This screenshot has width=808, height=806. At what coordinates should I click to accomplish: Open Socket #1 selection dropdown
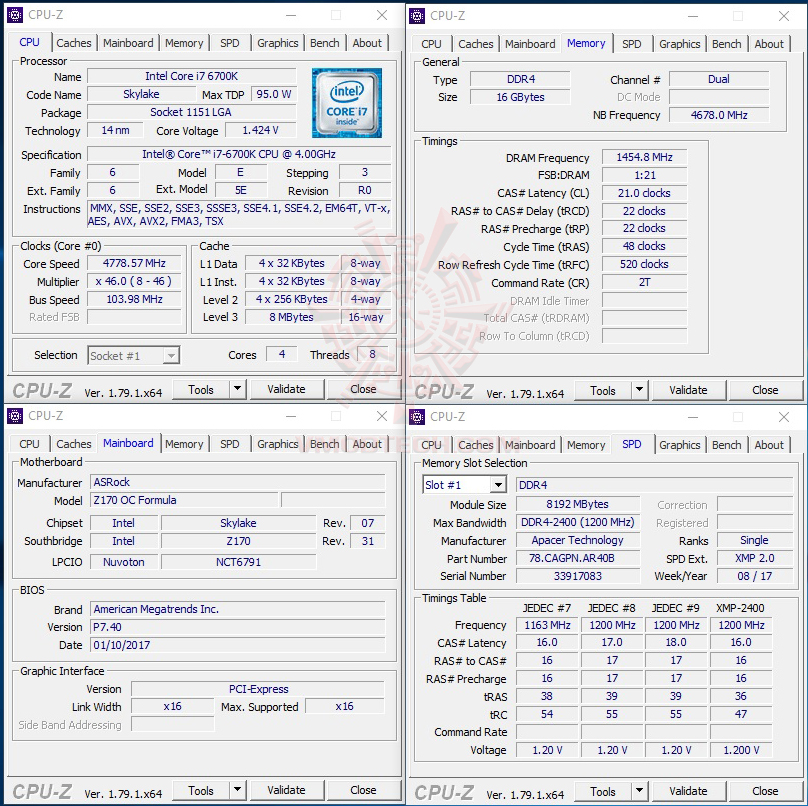coord(133,356)
